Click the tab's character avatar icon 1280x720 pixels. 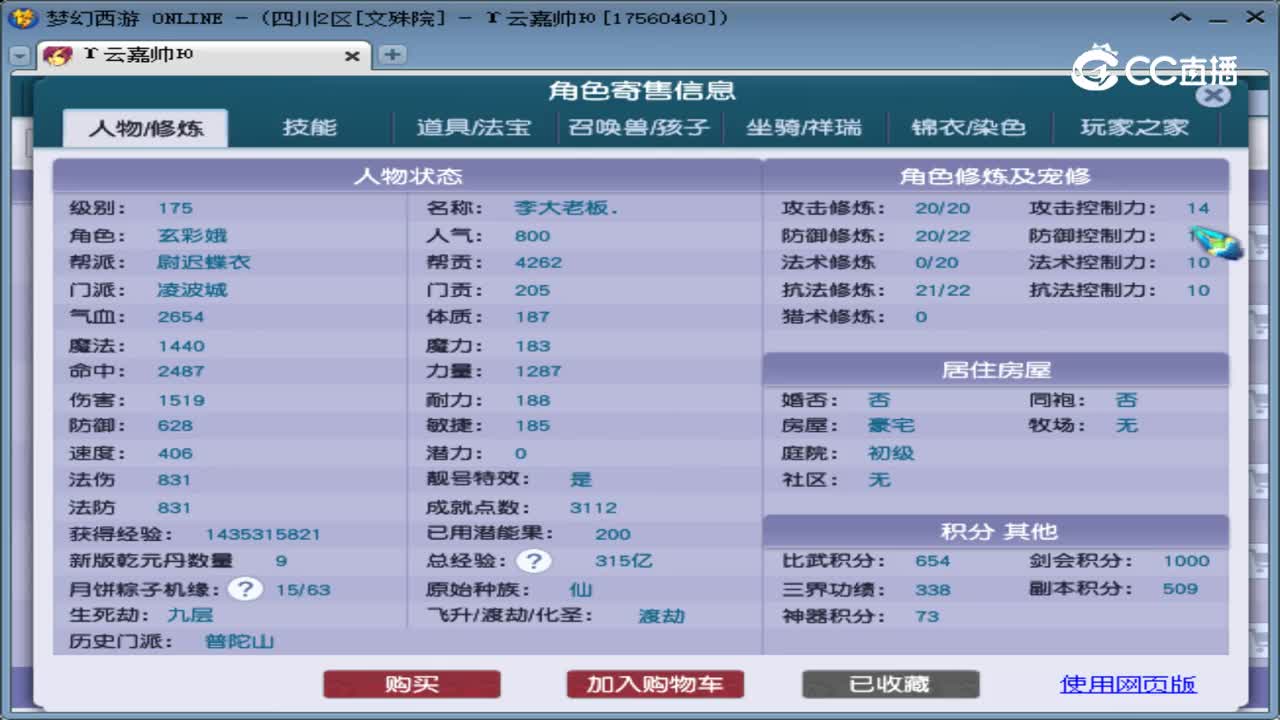click(58, 56)
